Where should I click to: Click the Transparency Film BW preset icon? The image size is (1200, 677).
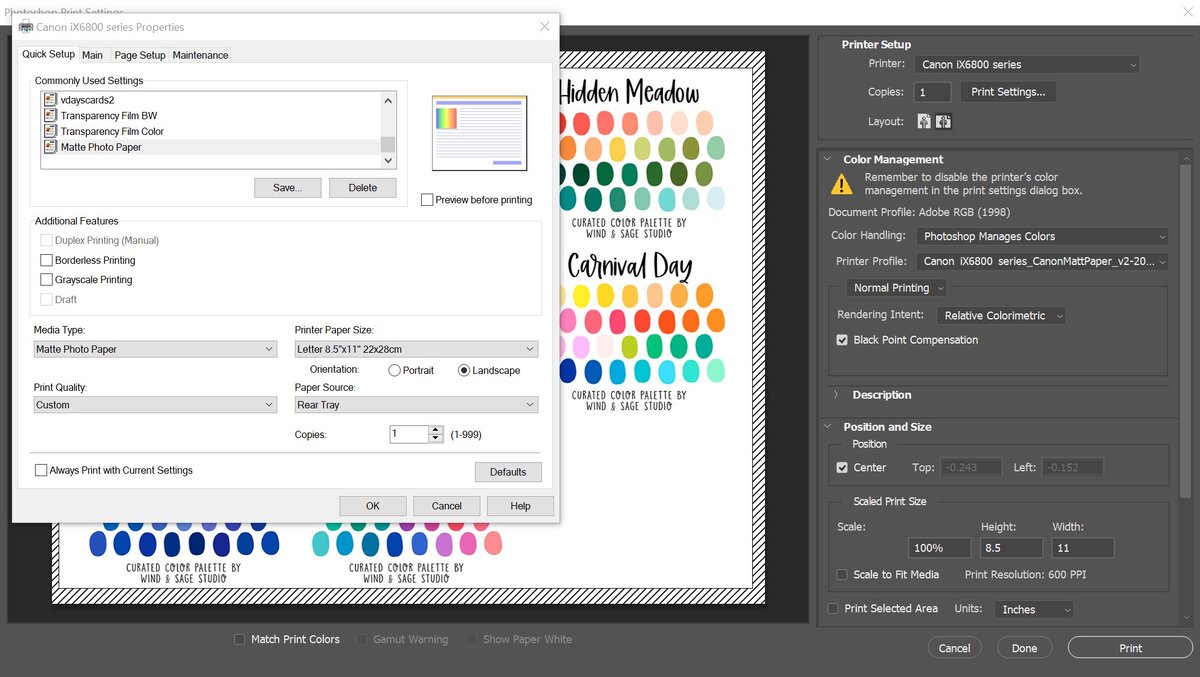coord(50,116)
